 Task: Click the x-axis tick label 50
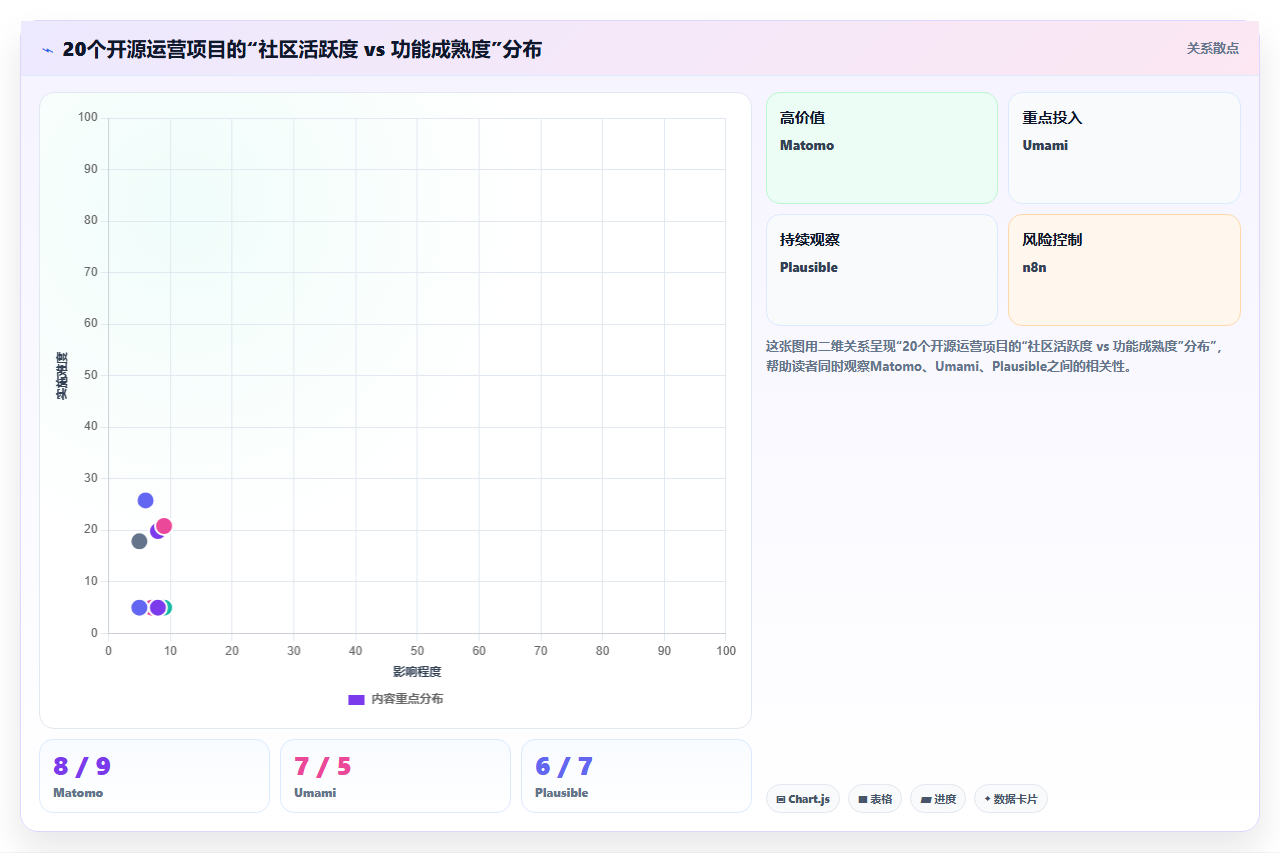pos(417,651)
